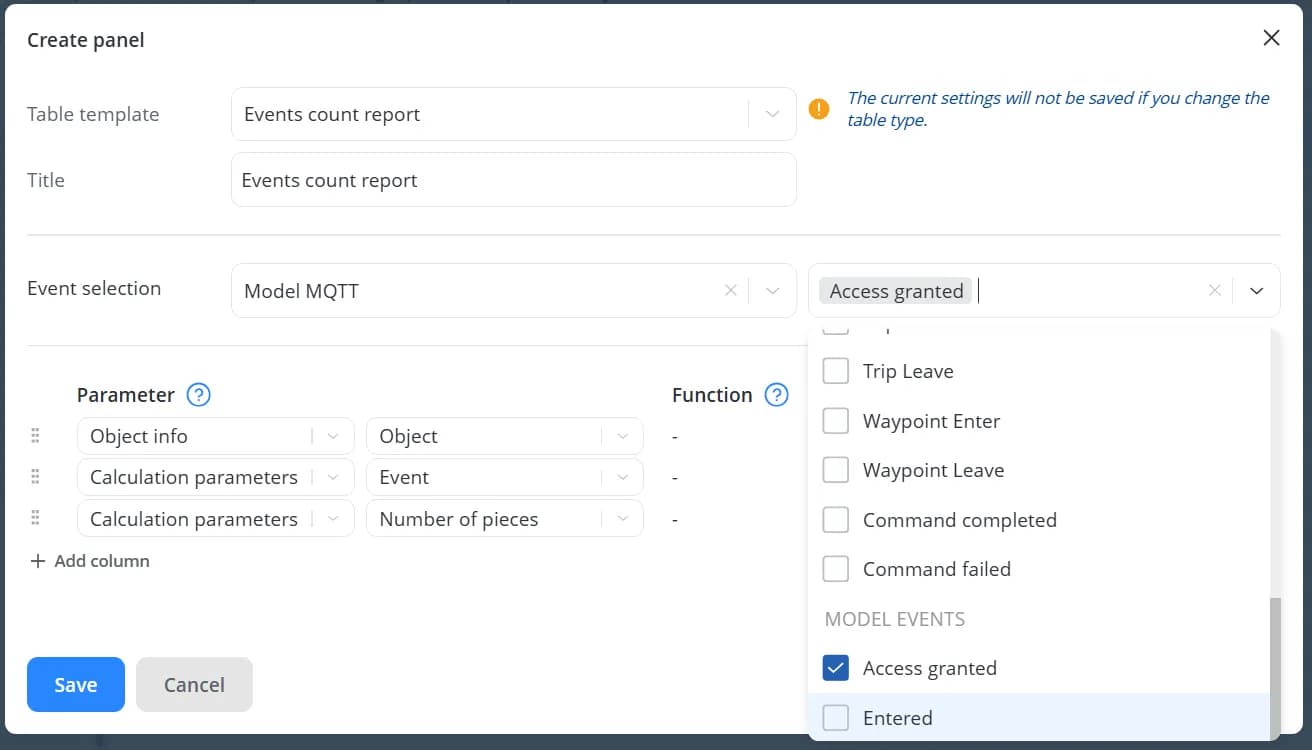The height and width of the screenshot is (750, 1312).
Task: Tick the Waypoint Leave checkbox
Action: coord(835,470)
